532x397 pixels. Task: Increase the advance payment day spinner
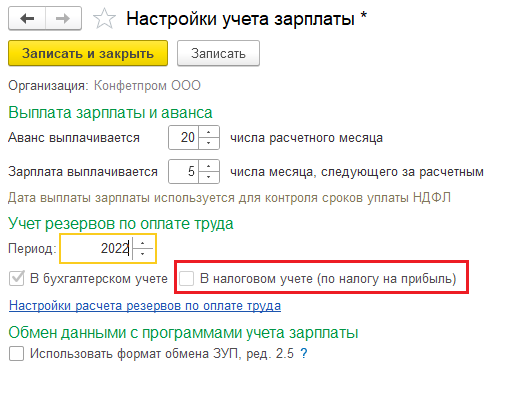[209, 132]
